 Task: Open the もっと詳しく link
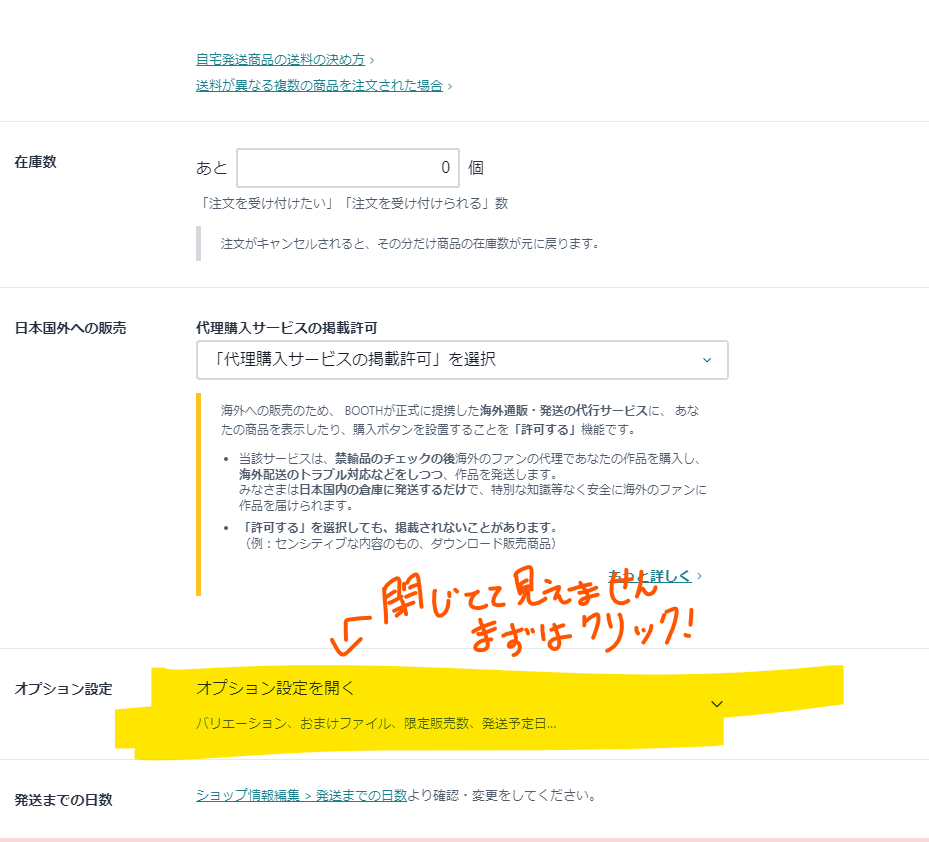pyautogui.click(x=650, y=576)
